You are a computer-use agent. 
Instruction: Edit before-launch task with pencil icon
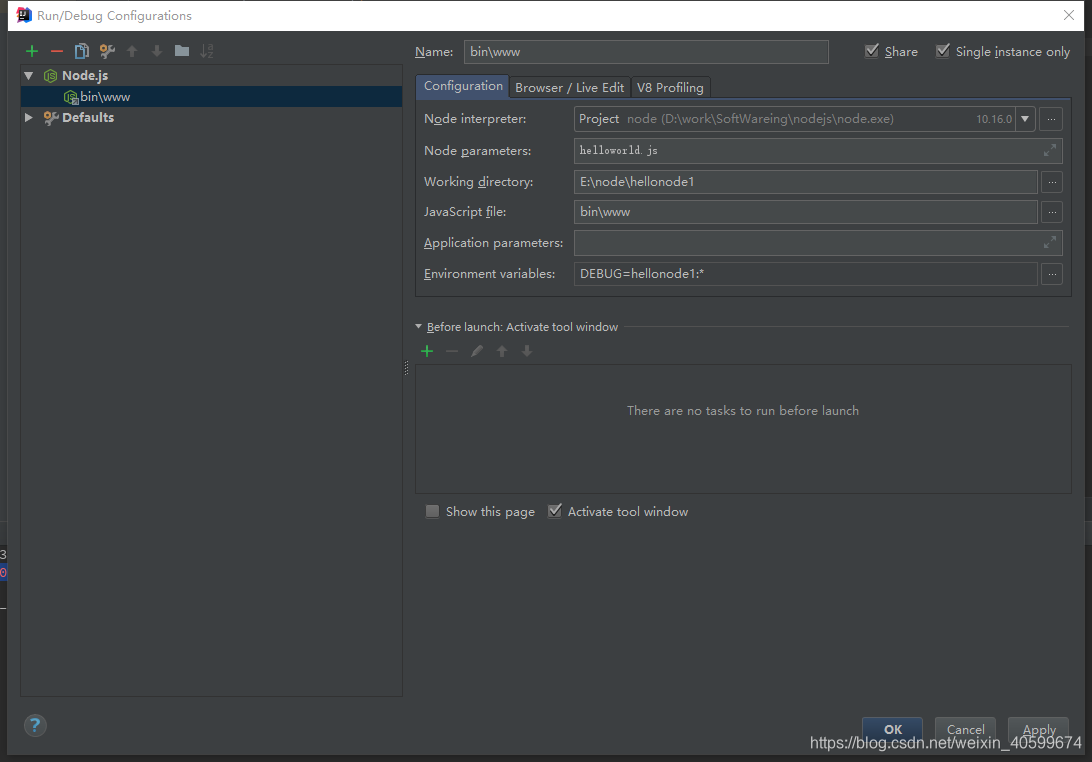pos(476,351)
